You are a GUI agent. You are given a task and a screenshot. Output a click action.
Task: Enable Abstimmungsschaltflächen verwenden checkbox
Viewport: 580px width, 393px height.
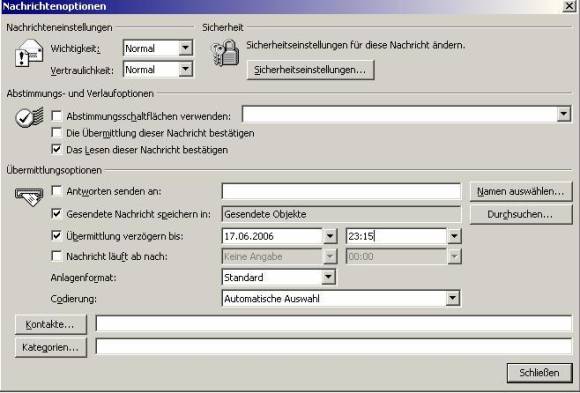pyautogui.click(x=57, y=116)
